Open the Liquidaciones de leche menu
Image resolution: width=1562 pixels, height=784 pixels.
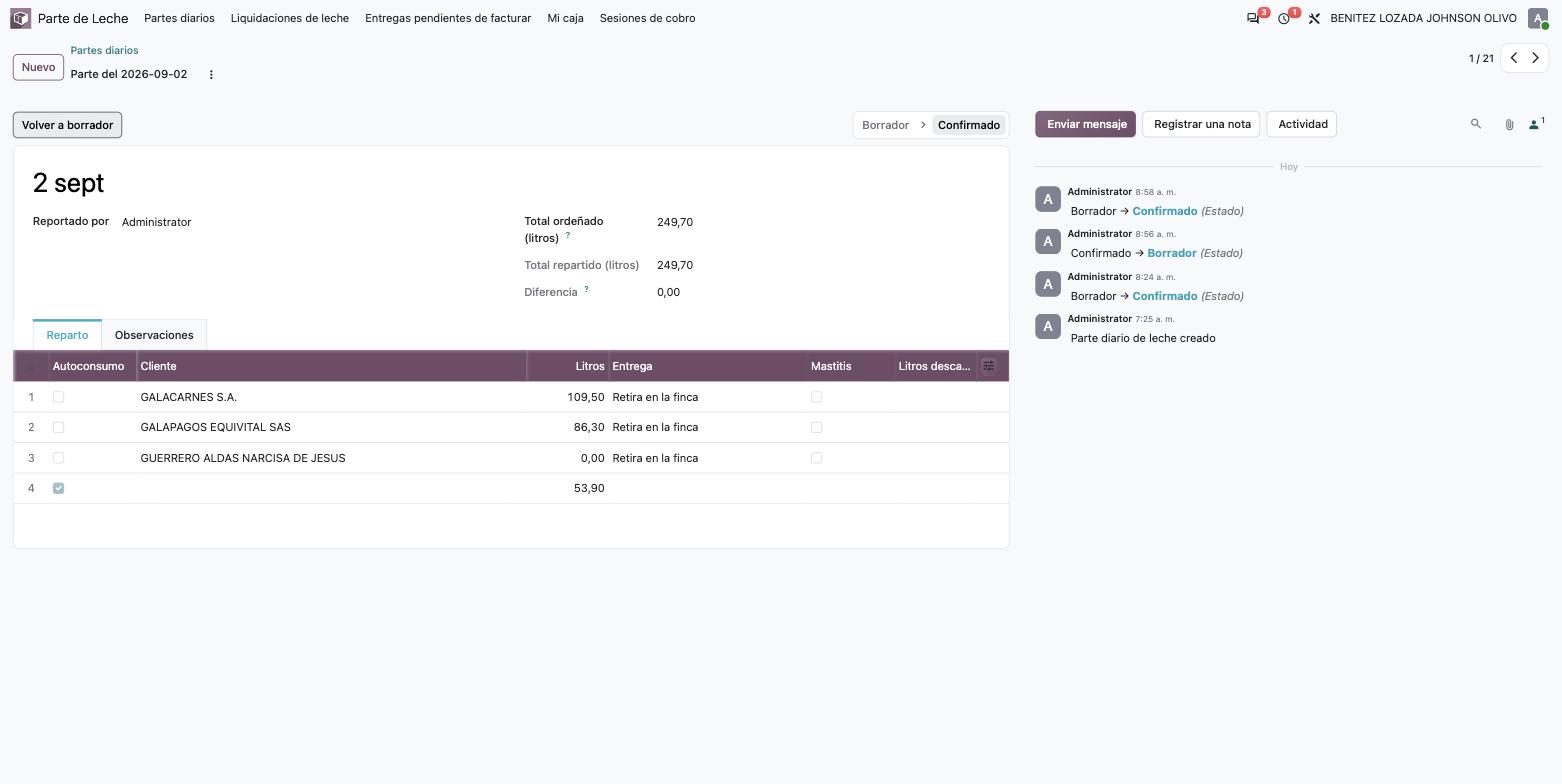(x=290, y=18)
